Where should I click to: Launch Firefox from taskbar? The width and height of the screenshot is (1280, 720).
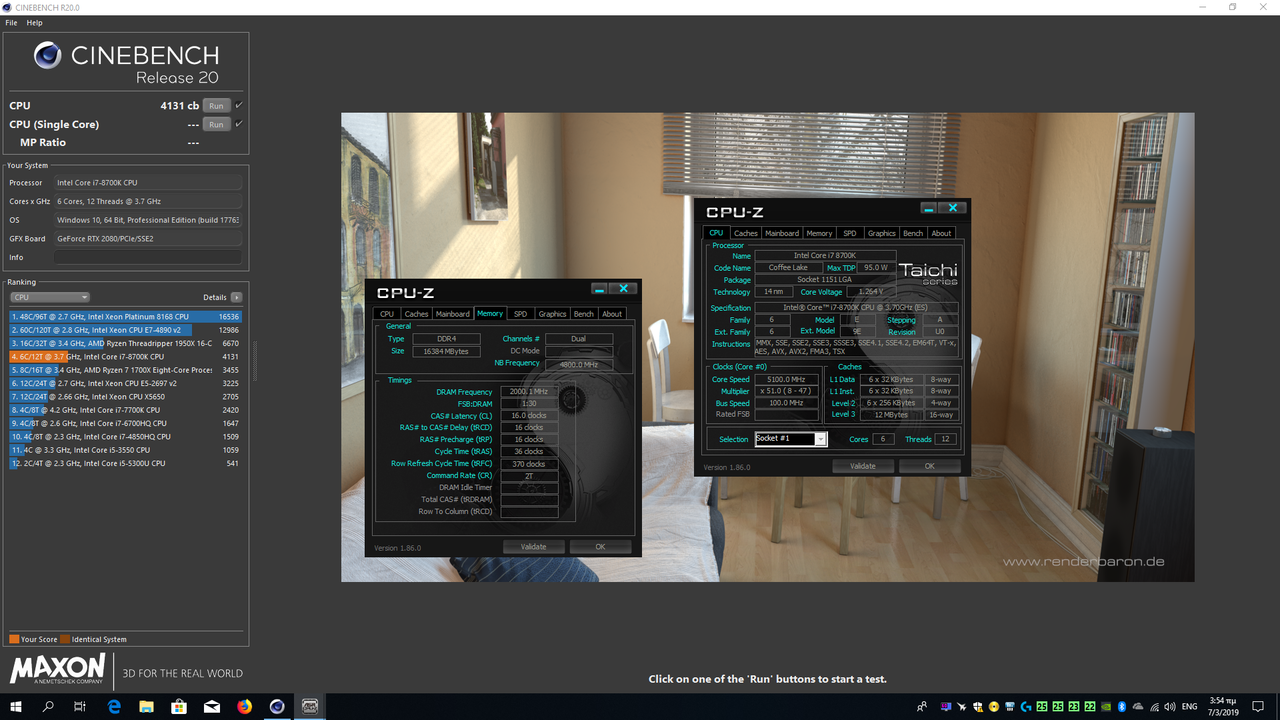(x=245, y=707)
